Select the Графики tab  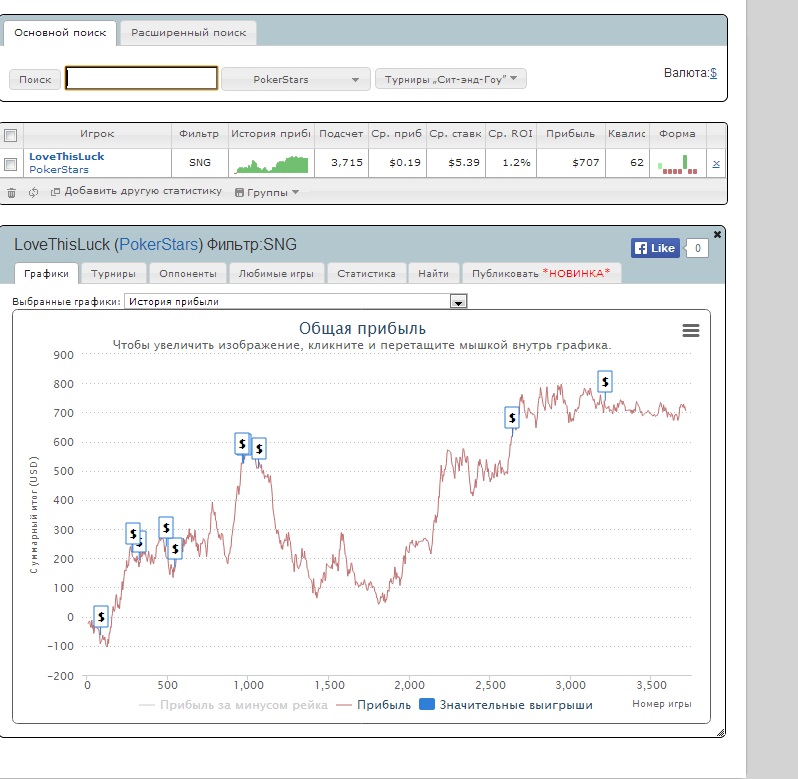(x=46, y=273)
